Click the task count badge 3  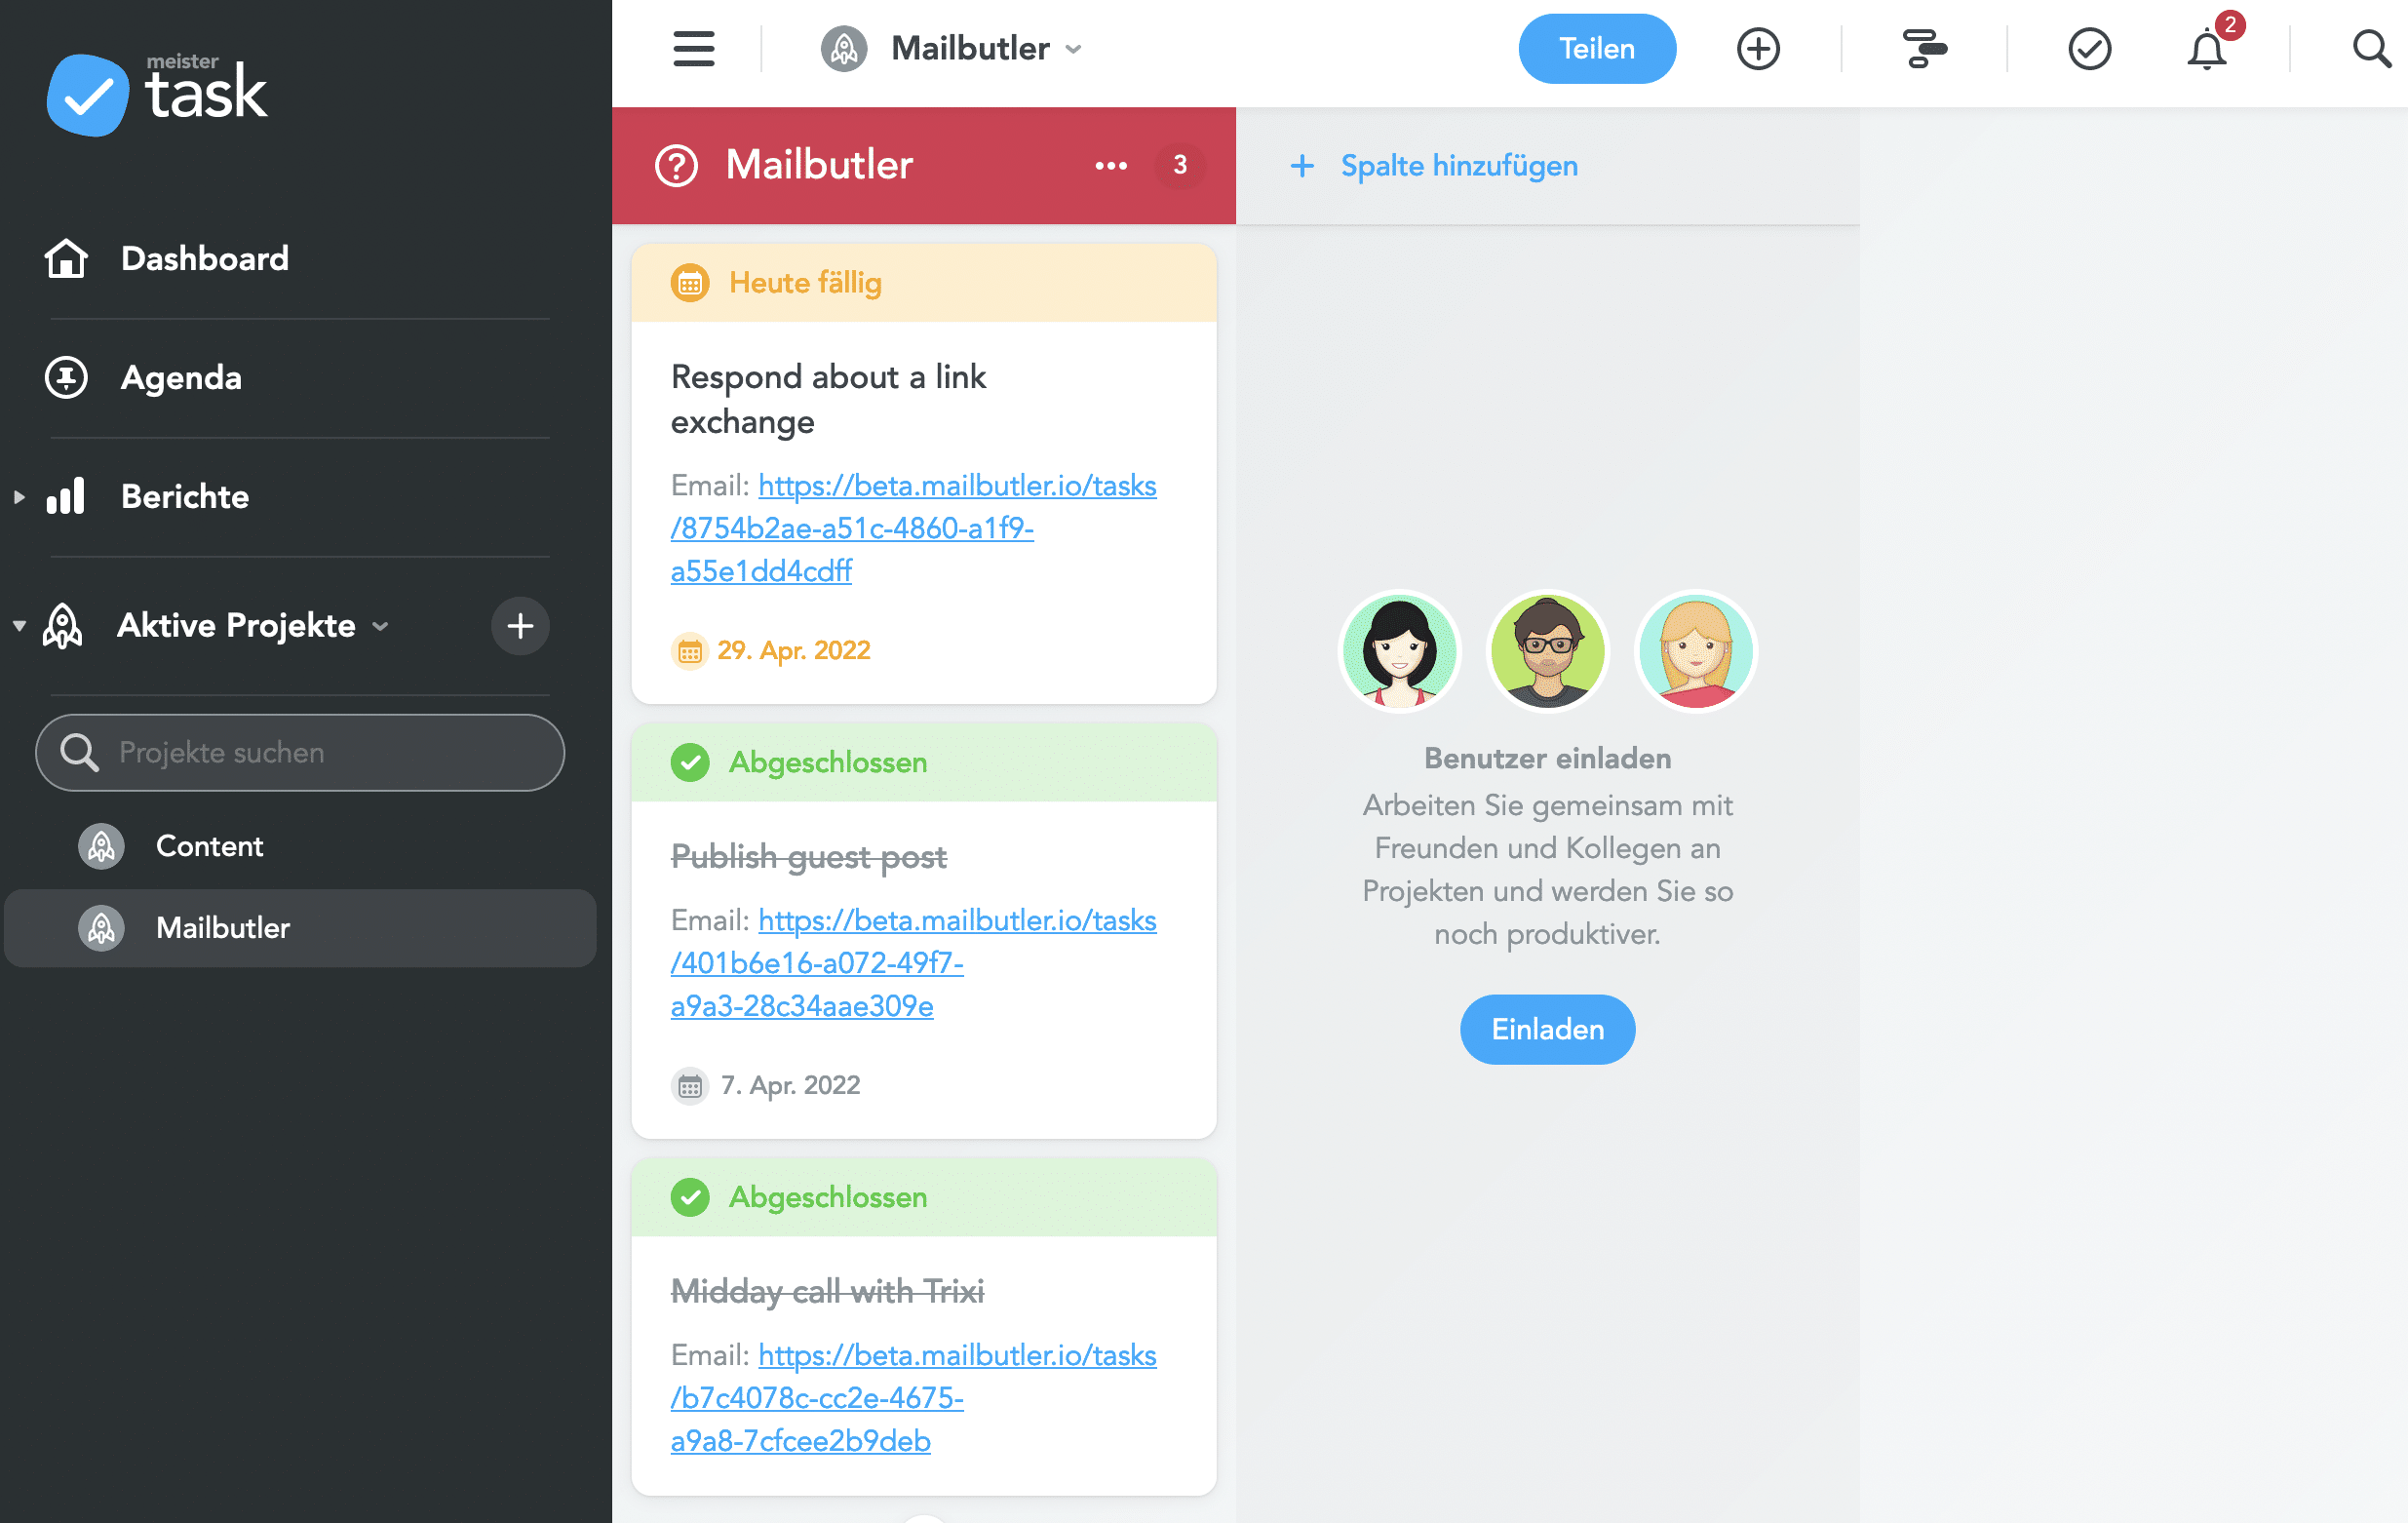coord(1180,165)
